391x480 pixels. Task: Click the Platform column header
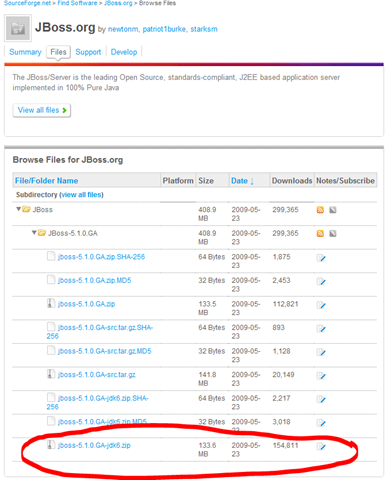tap(178, 181)
